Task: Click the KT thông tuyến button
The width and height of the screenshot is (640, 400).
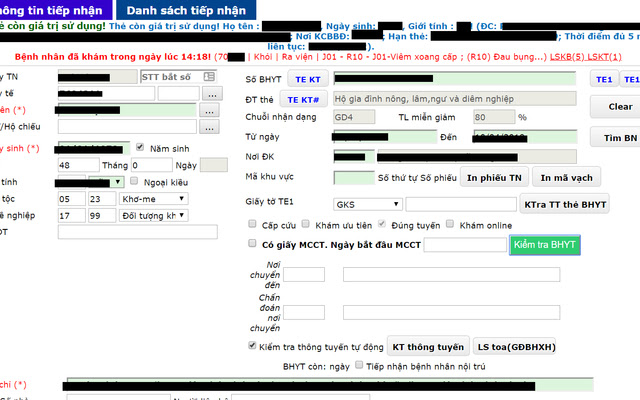Action: click(x=428, y=347)
